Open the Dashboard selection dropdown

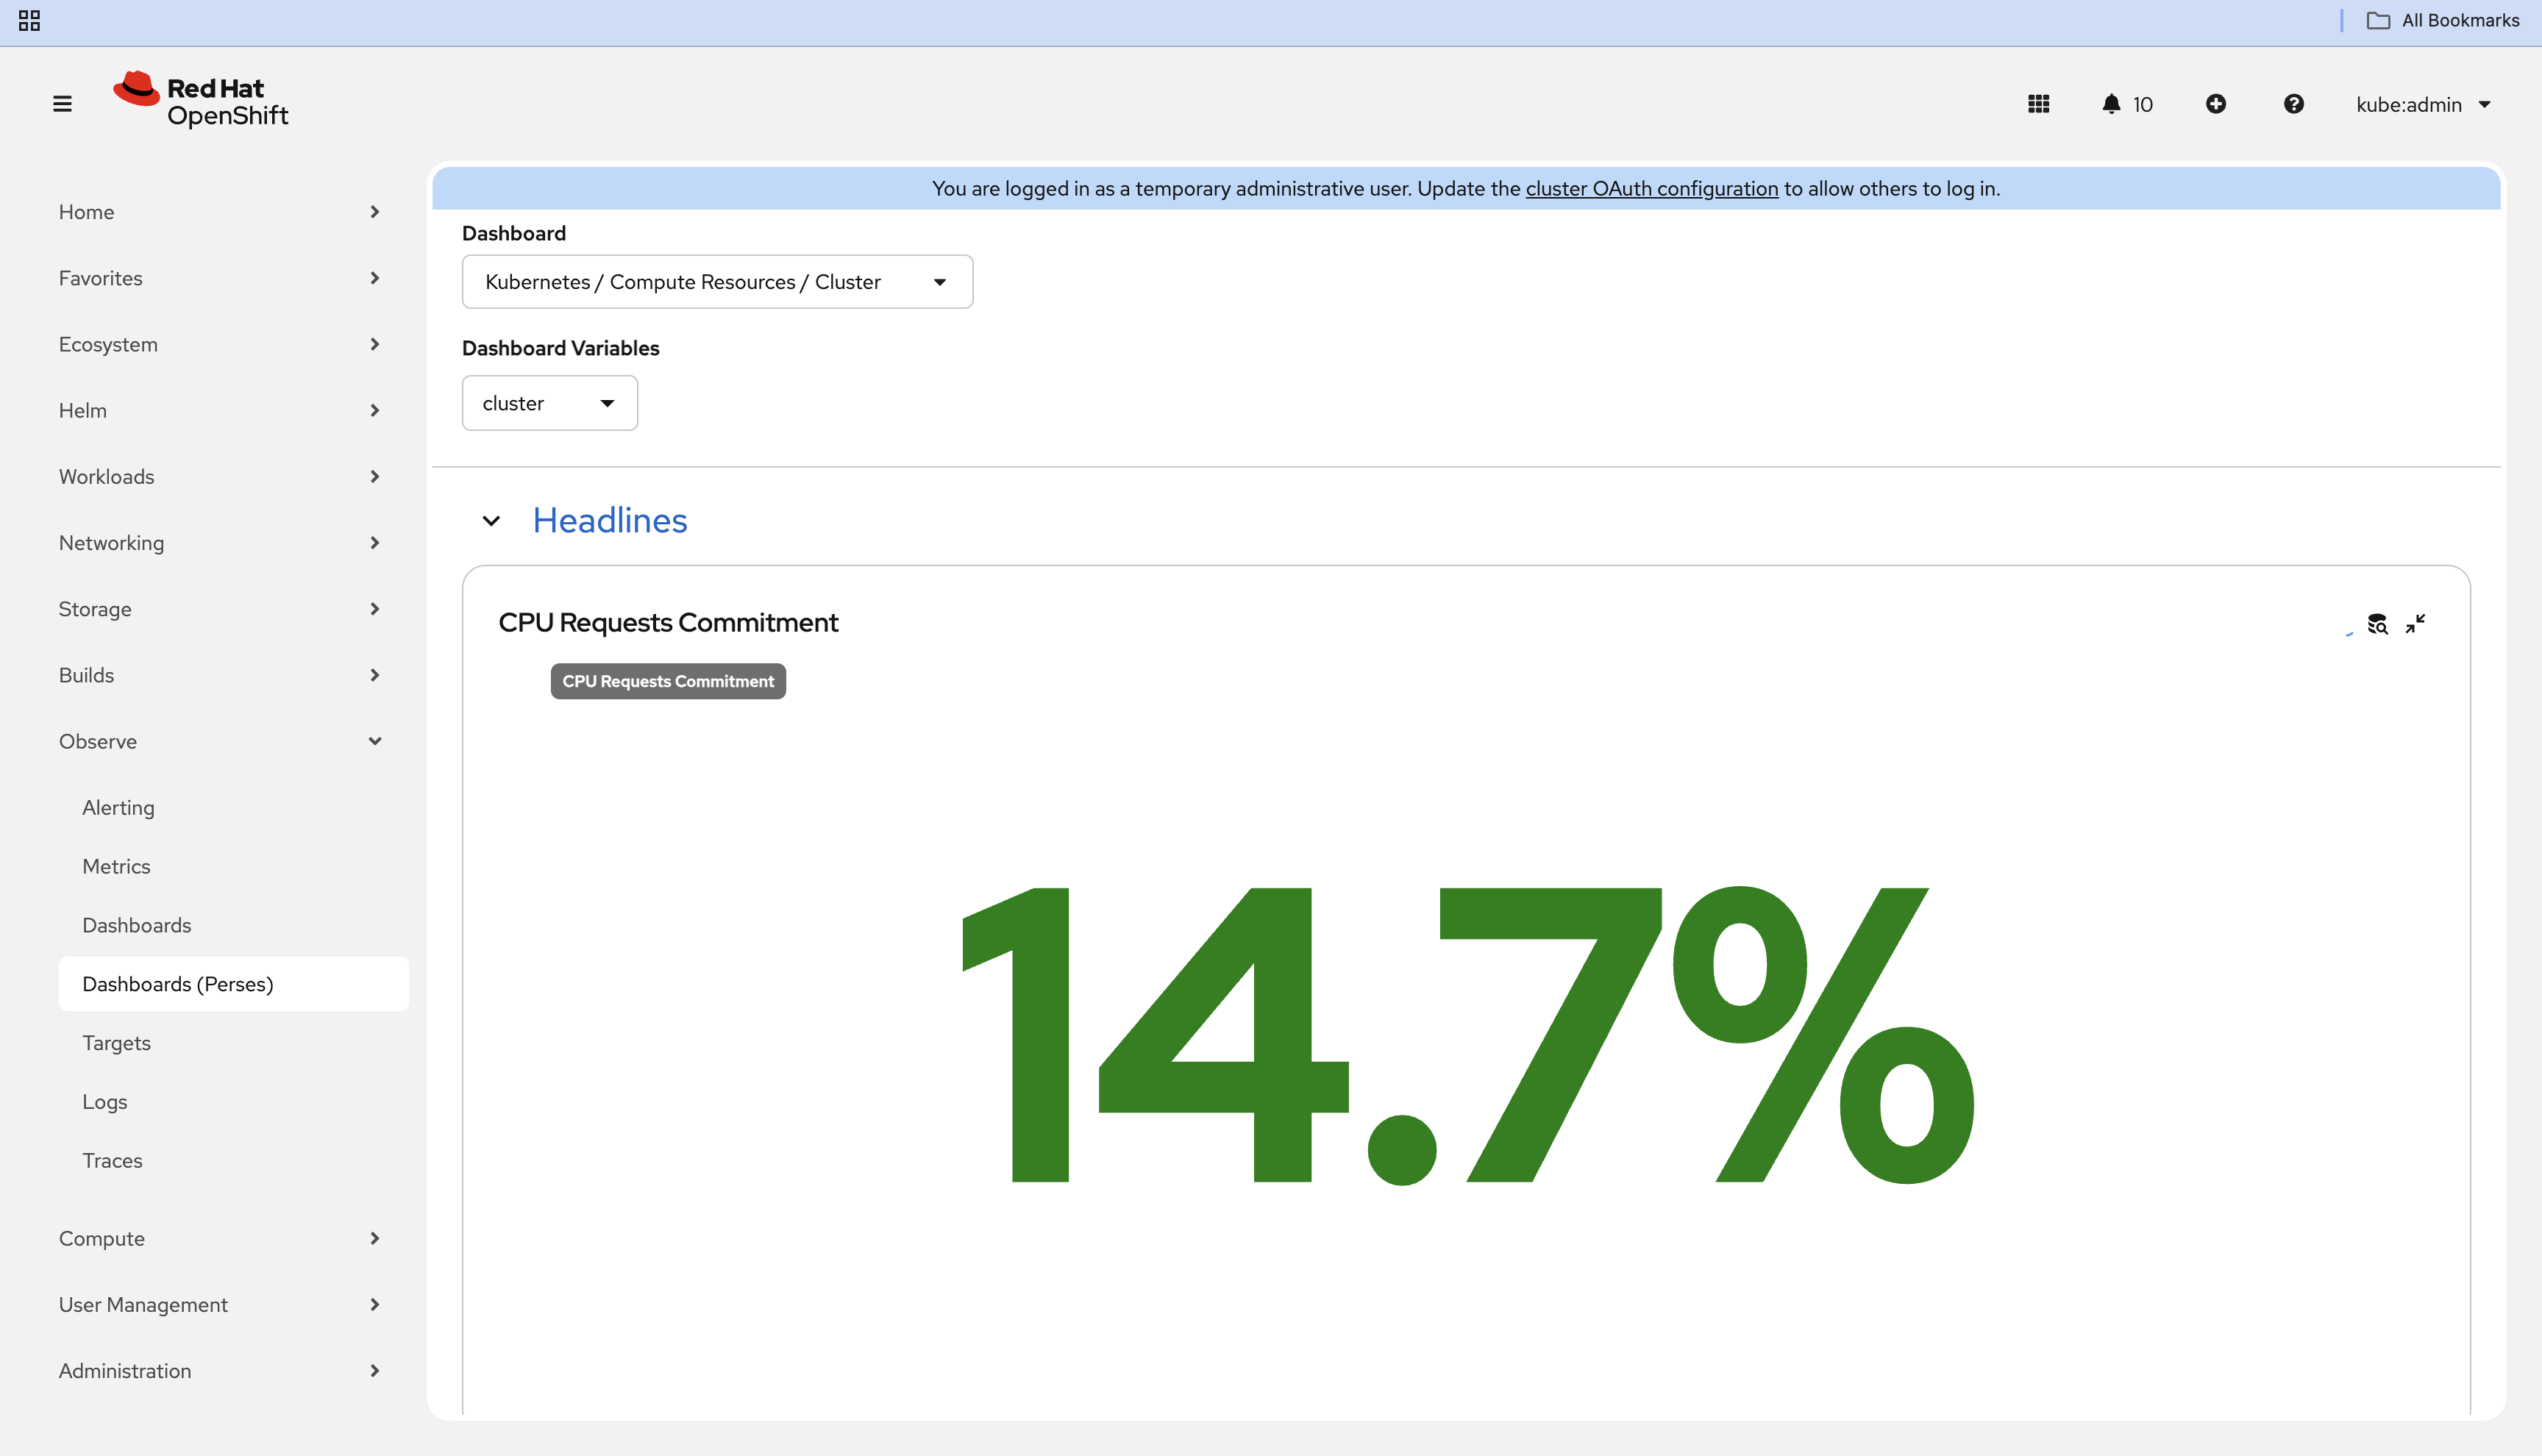click(x=716, y=282)
